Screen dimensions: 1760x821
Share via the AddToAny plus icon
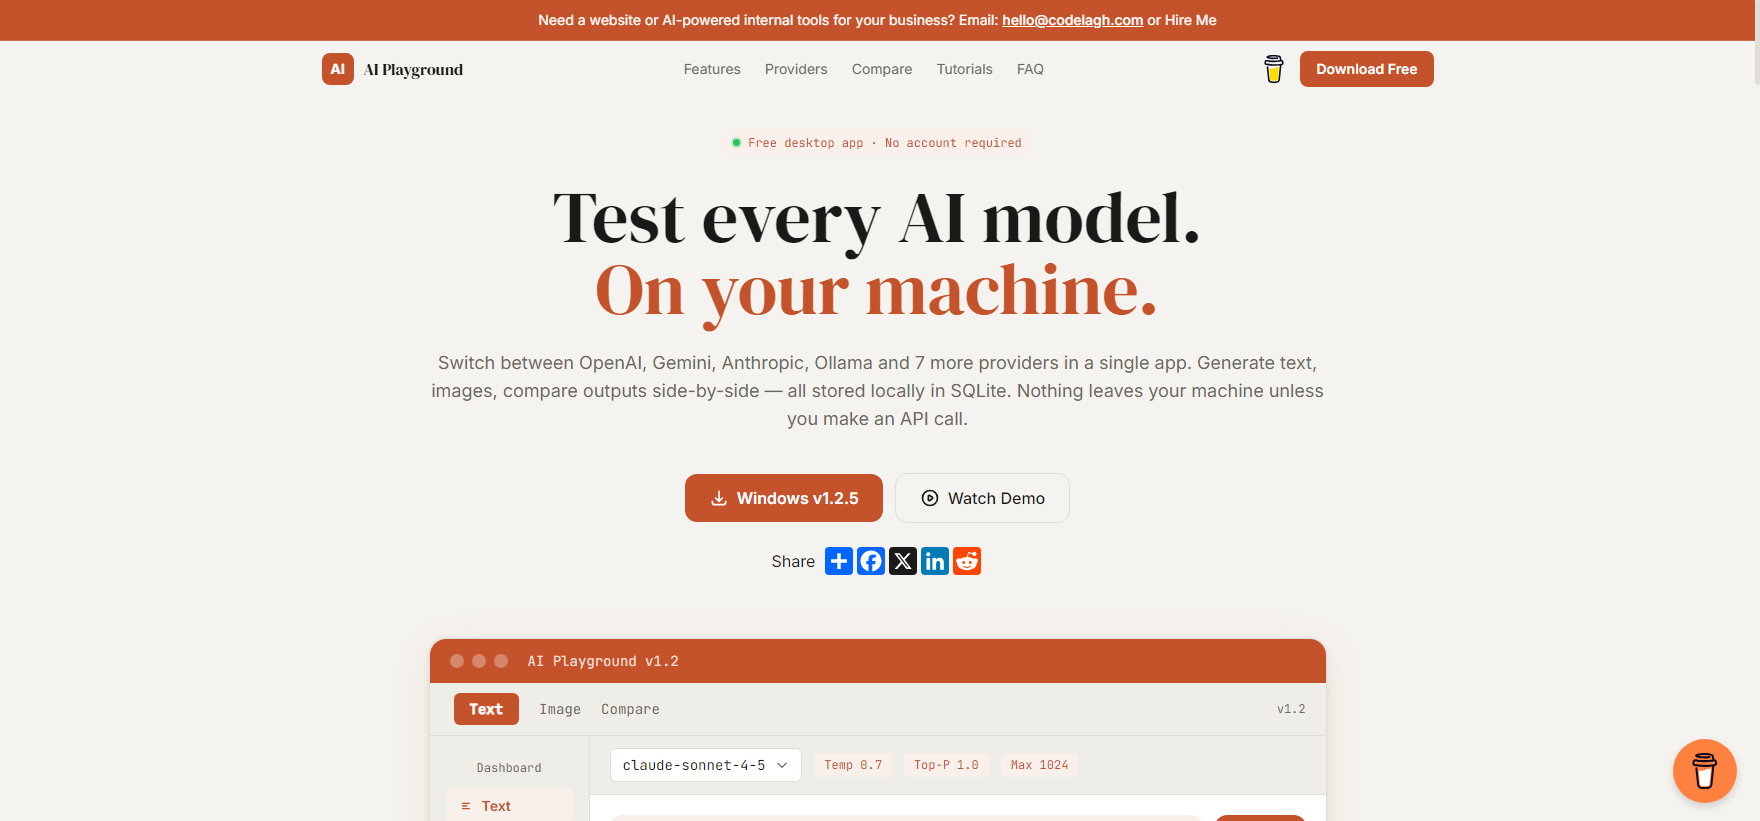pos(839,561)
